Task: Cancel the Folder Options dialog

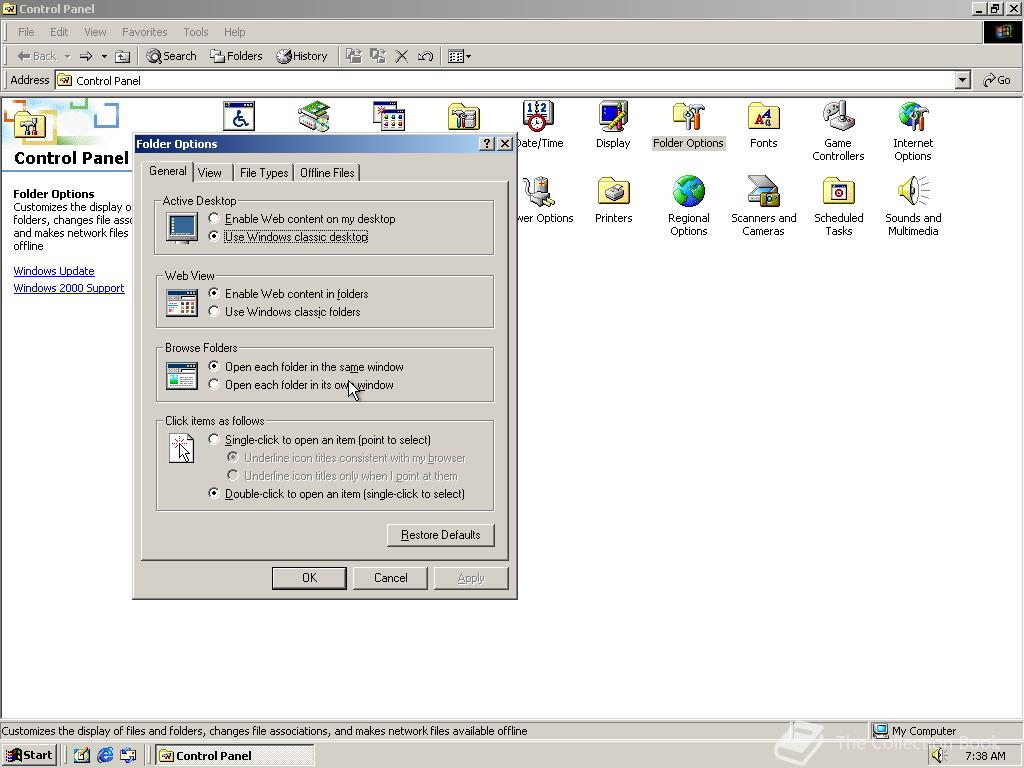Action: [x=391, y=578]
